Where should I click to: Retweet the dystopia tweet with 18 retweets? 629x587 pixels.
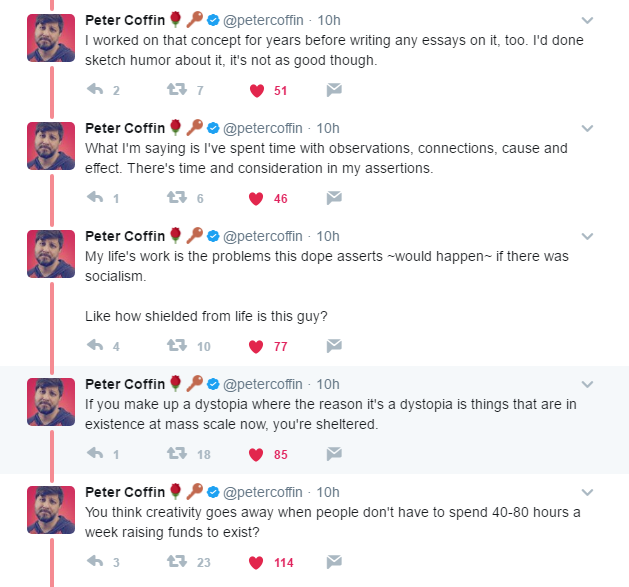point(177,455)
